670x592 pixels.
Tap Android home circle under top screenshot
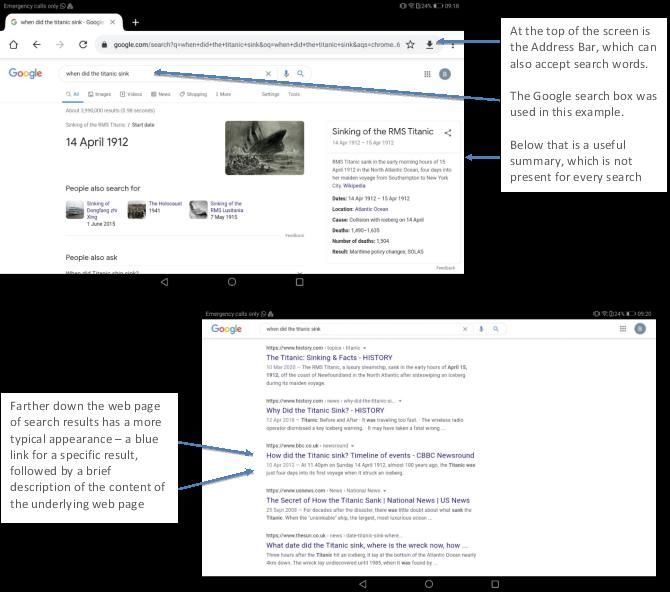click(232, 282)
